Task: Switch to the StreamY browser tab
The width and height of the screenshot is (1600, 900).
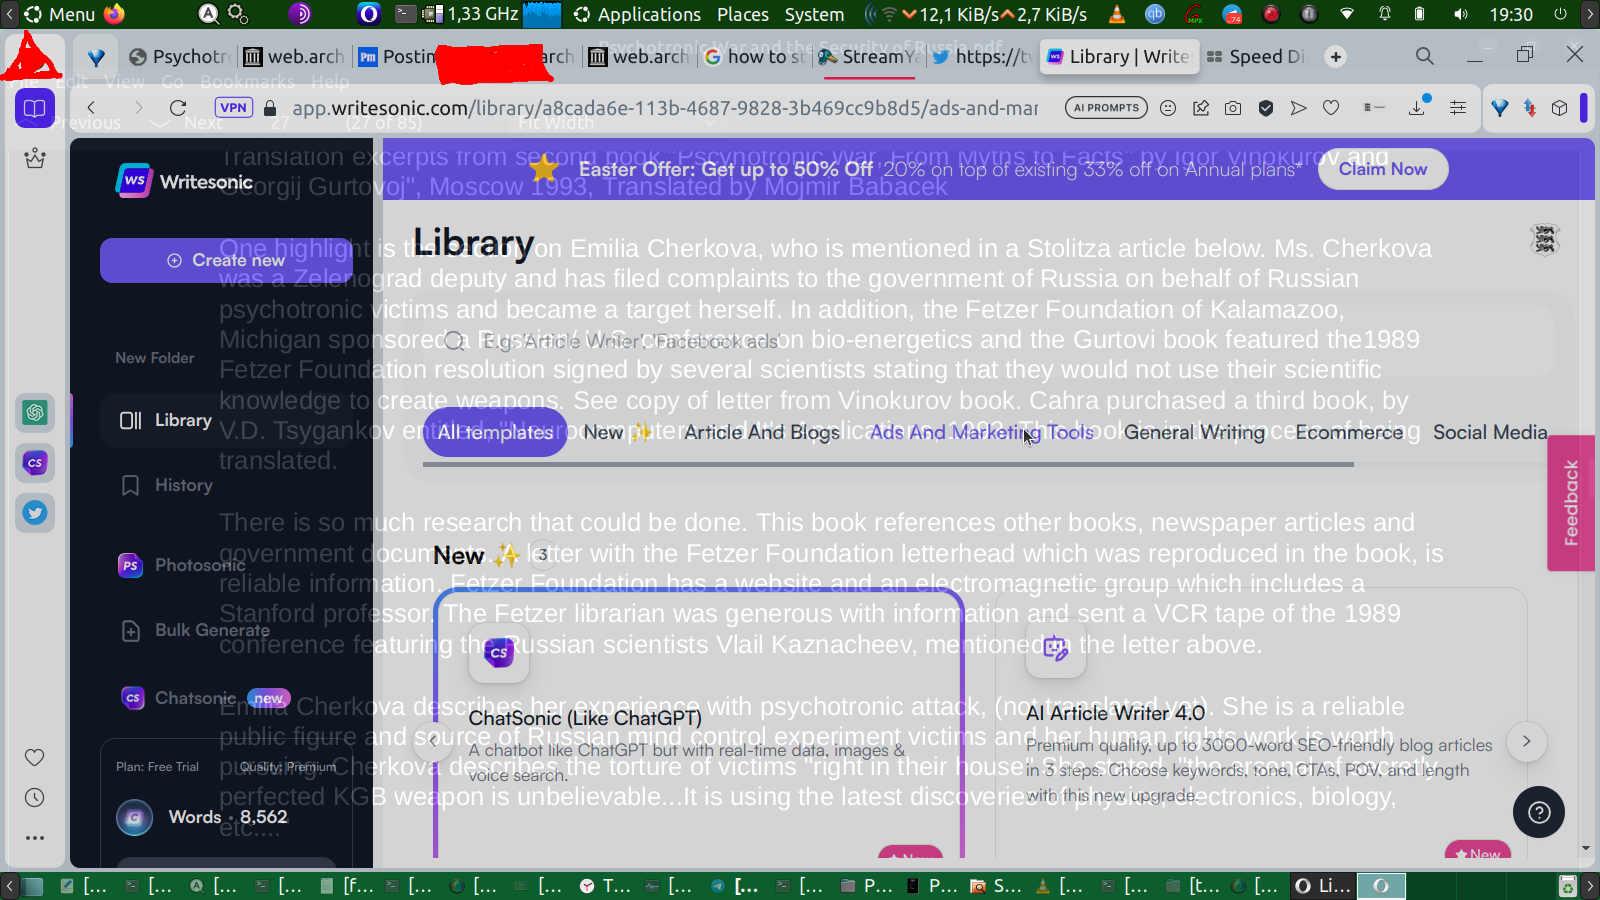Action: (x=867, y=57)
